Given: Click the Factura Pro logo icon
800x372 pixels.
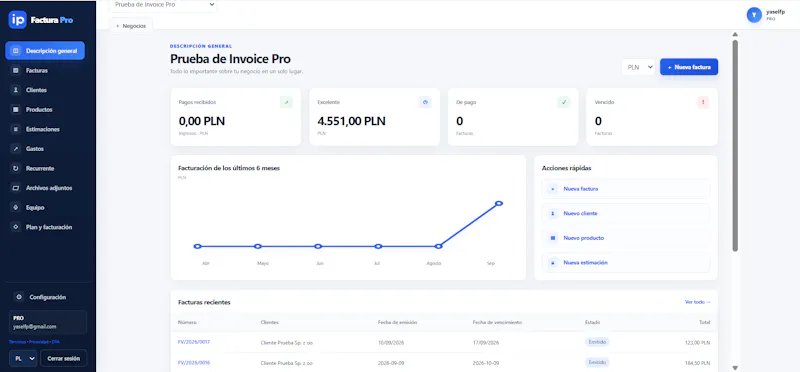Looking at the screenshot, I should tap(17, 20).
